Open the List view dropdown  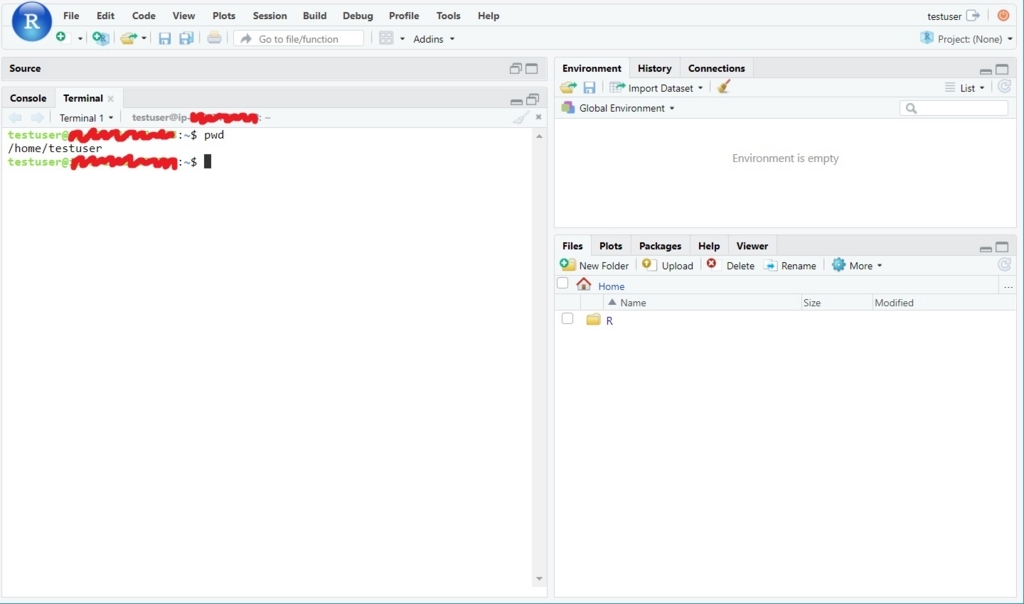click(965, 87)
